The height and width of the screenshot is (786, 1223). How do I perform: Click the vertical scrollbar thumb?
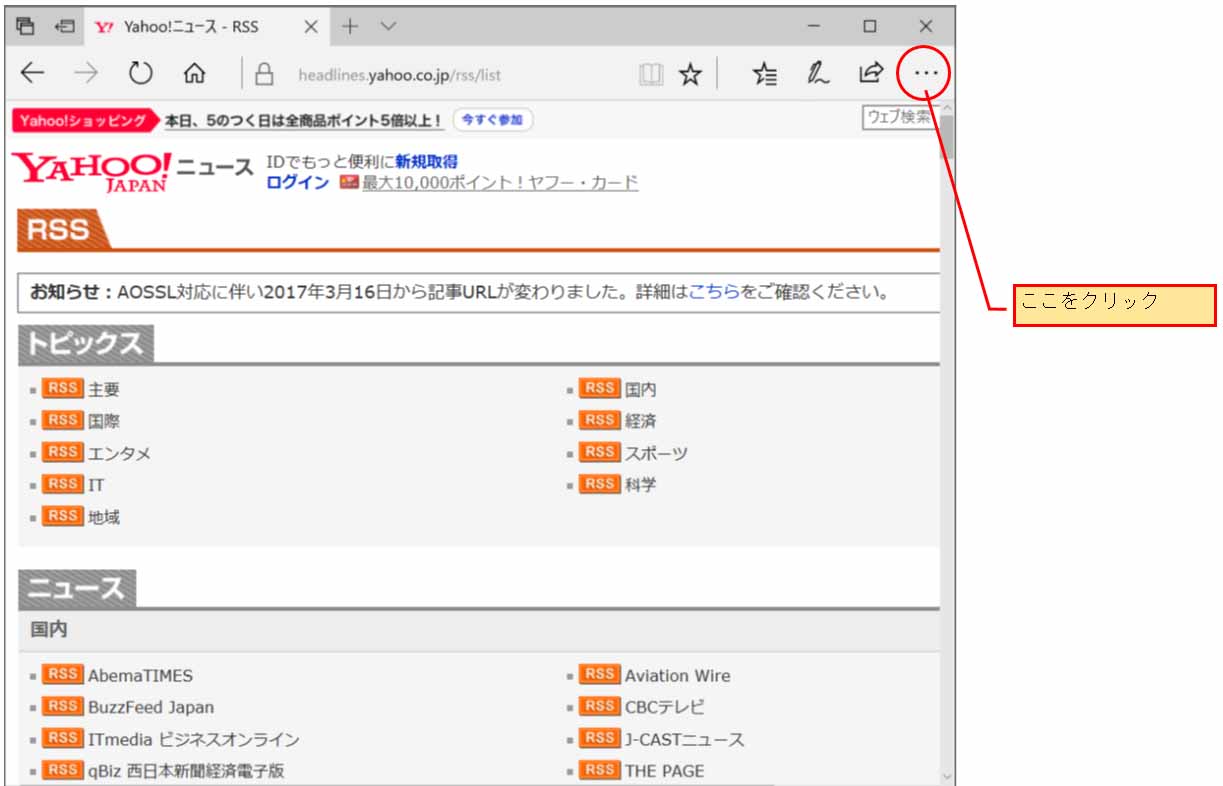pos(947,138)
